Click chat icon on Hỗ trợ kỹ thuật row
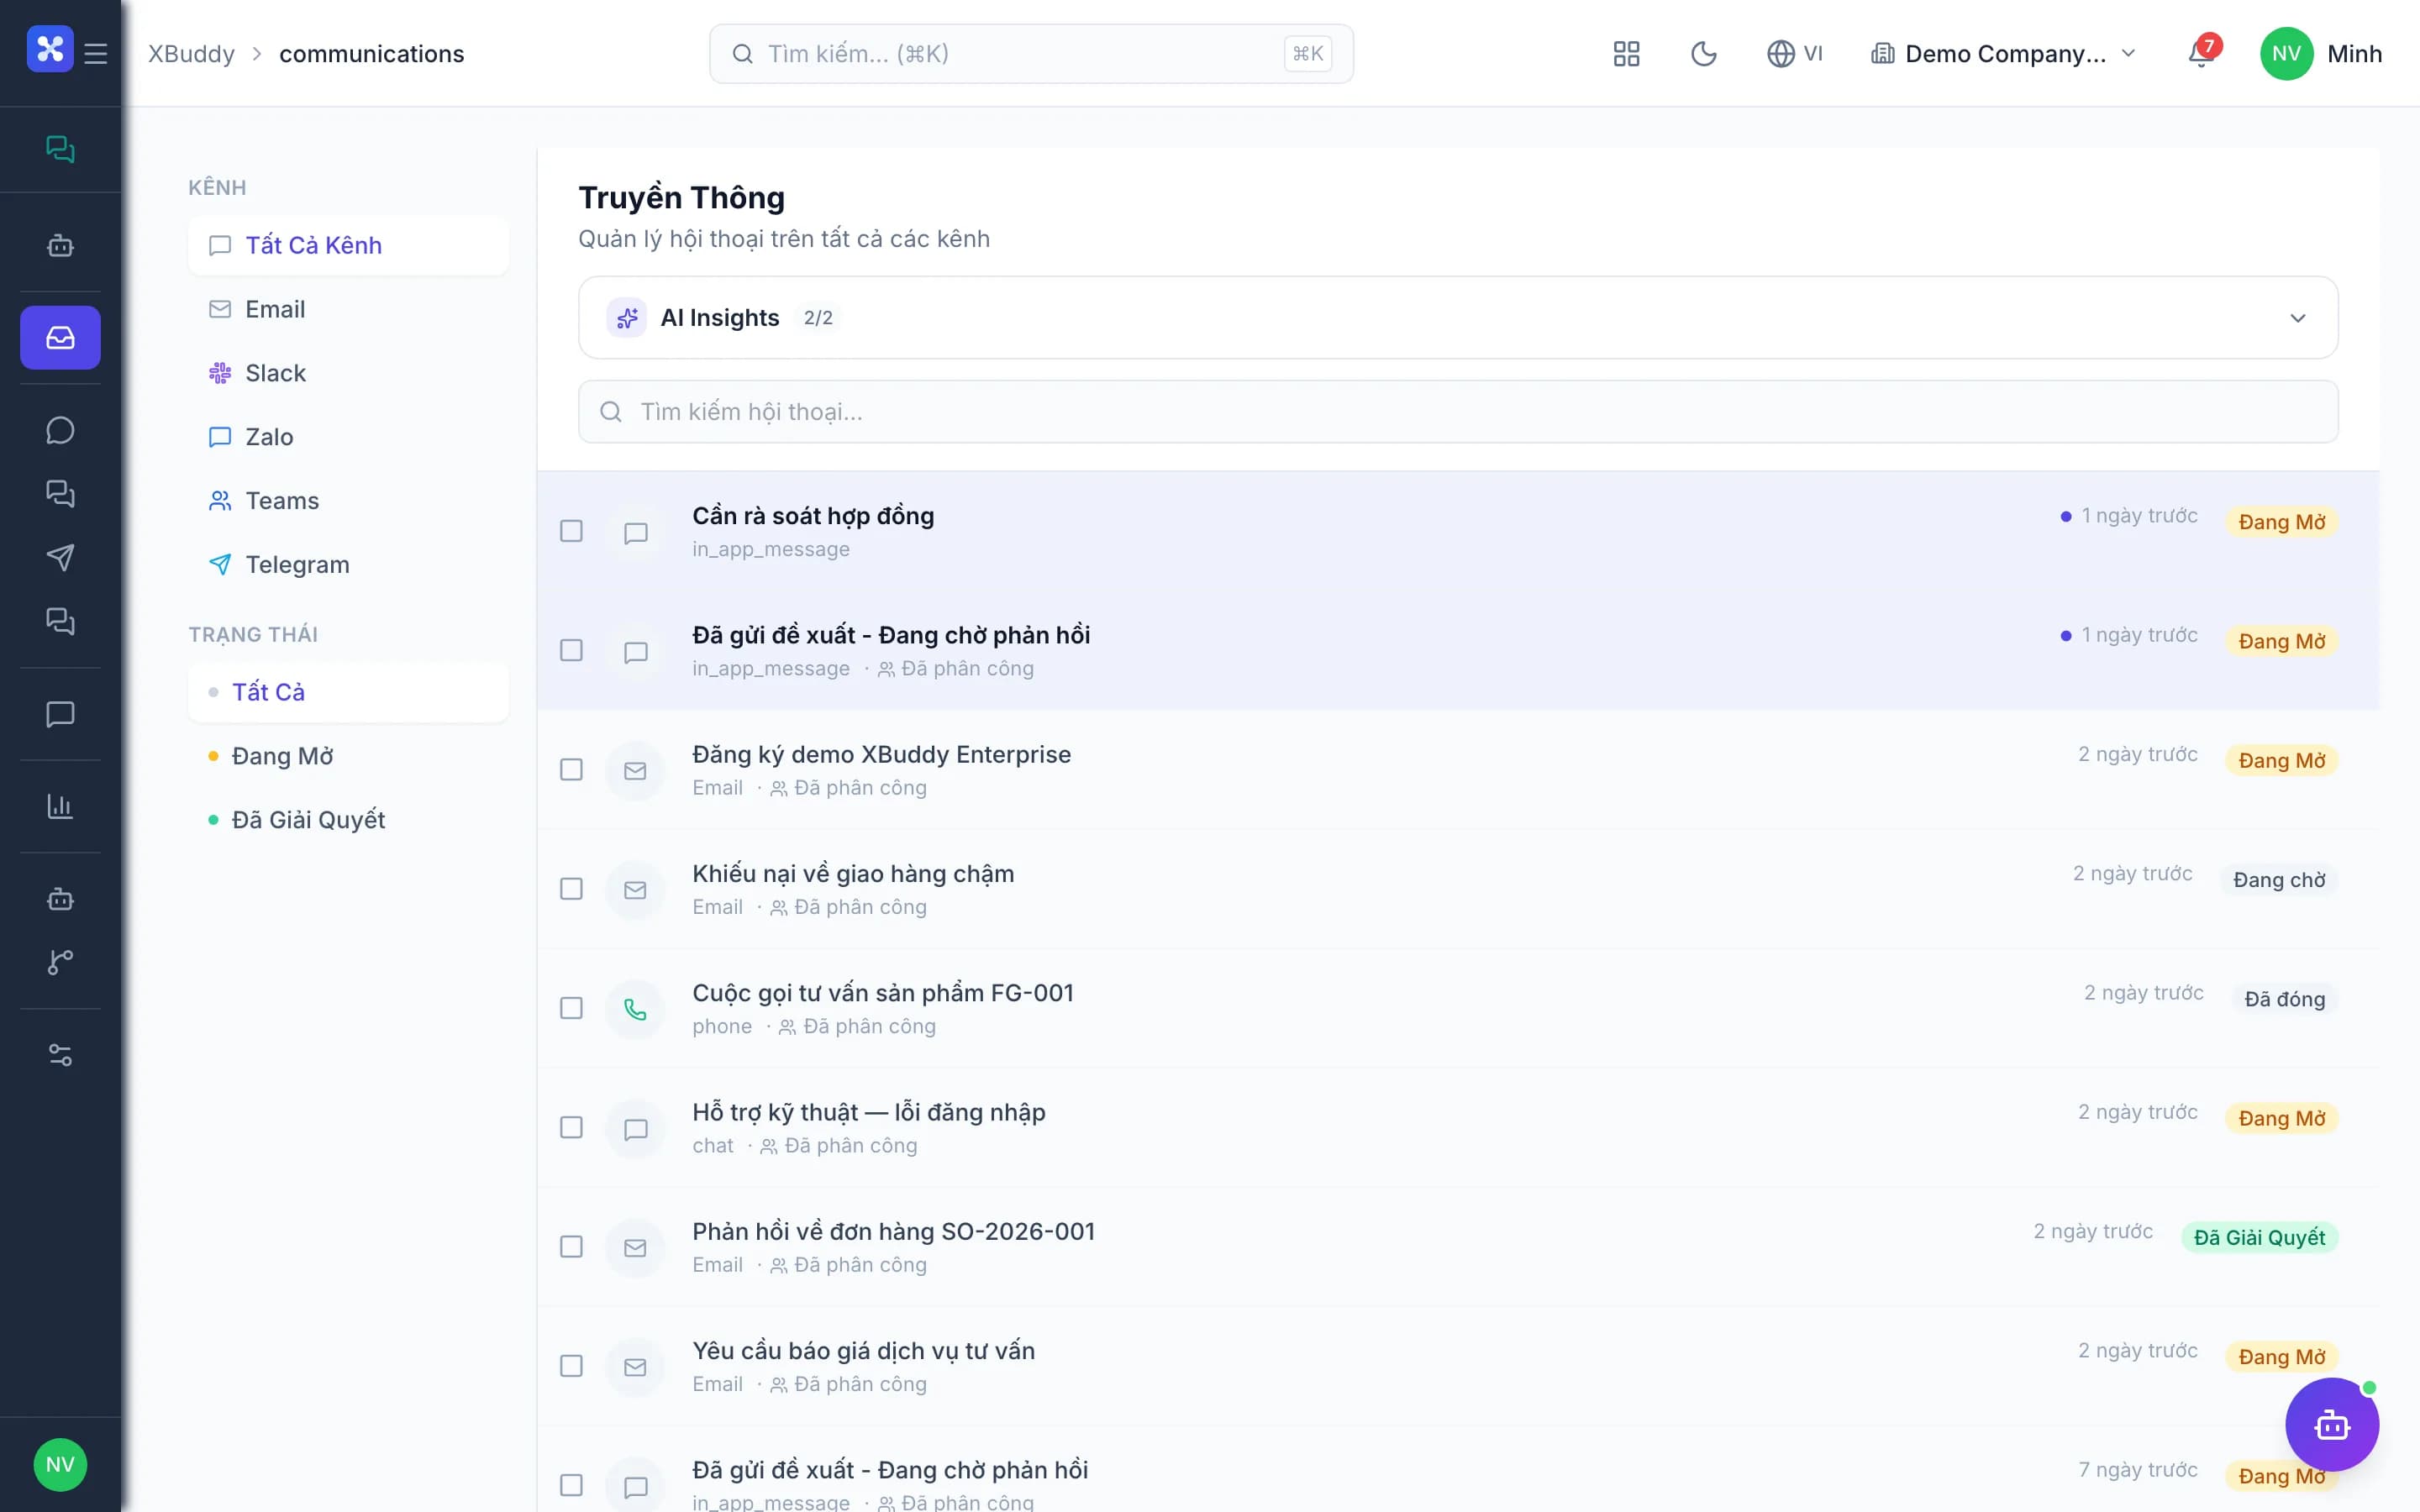2420x1512 pixels. 635,1128
